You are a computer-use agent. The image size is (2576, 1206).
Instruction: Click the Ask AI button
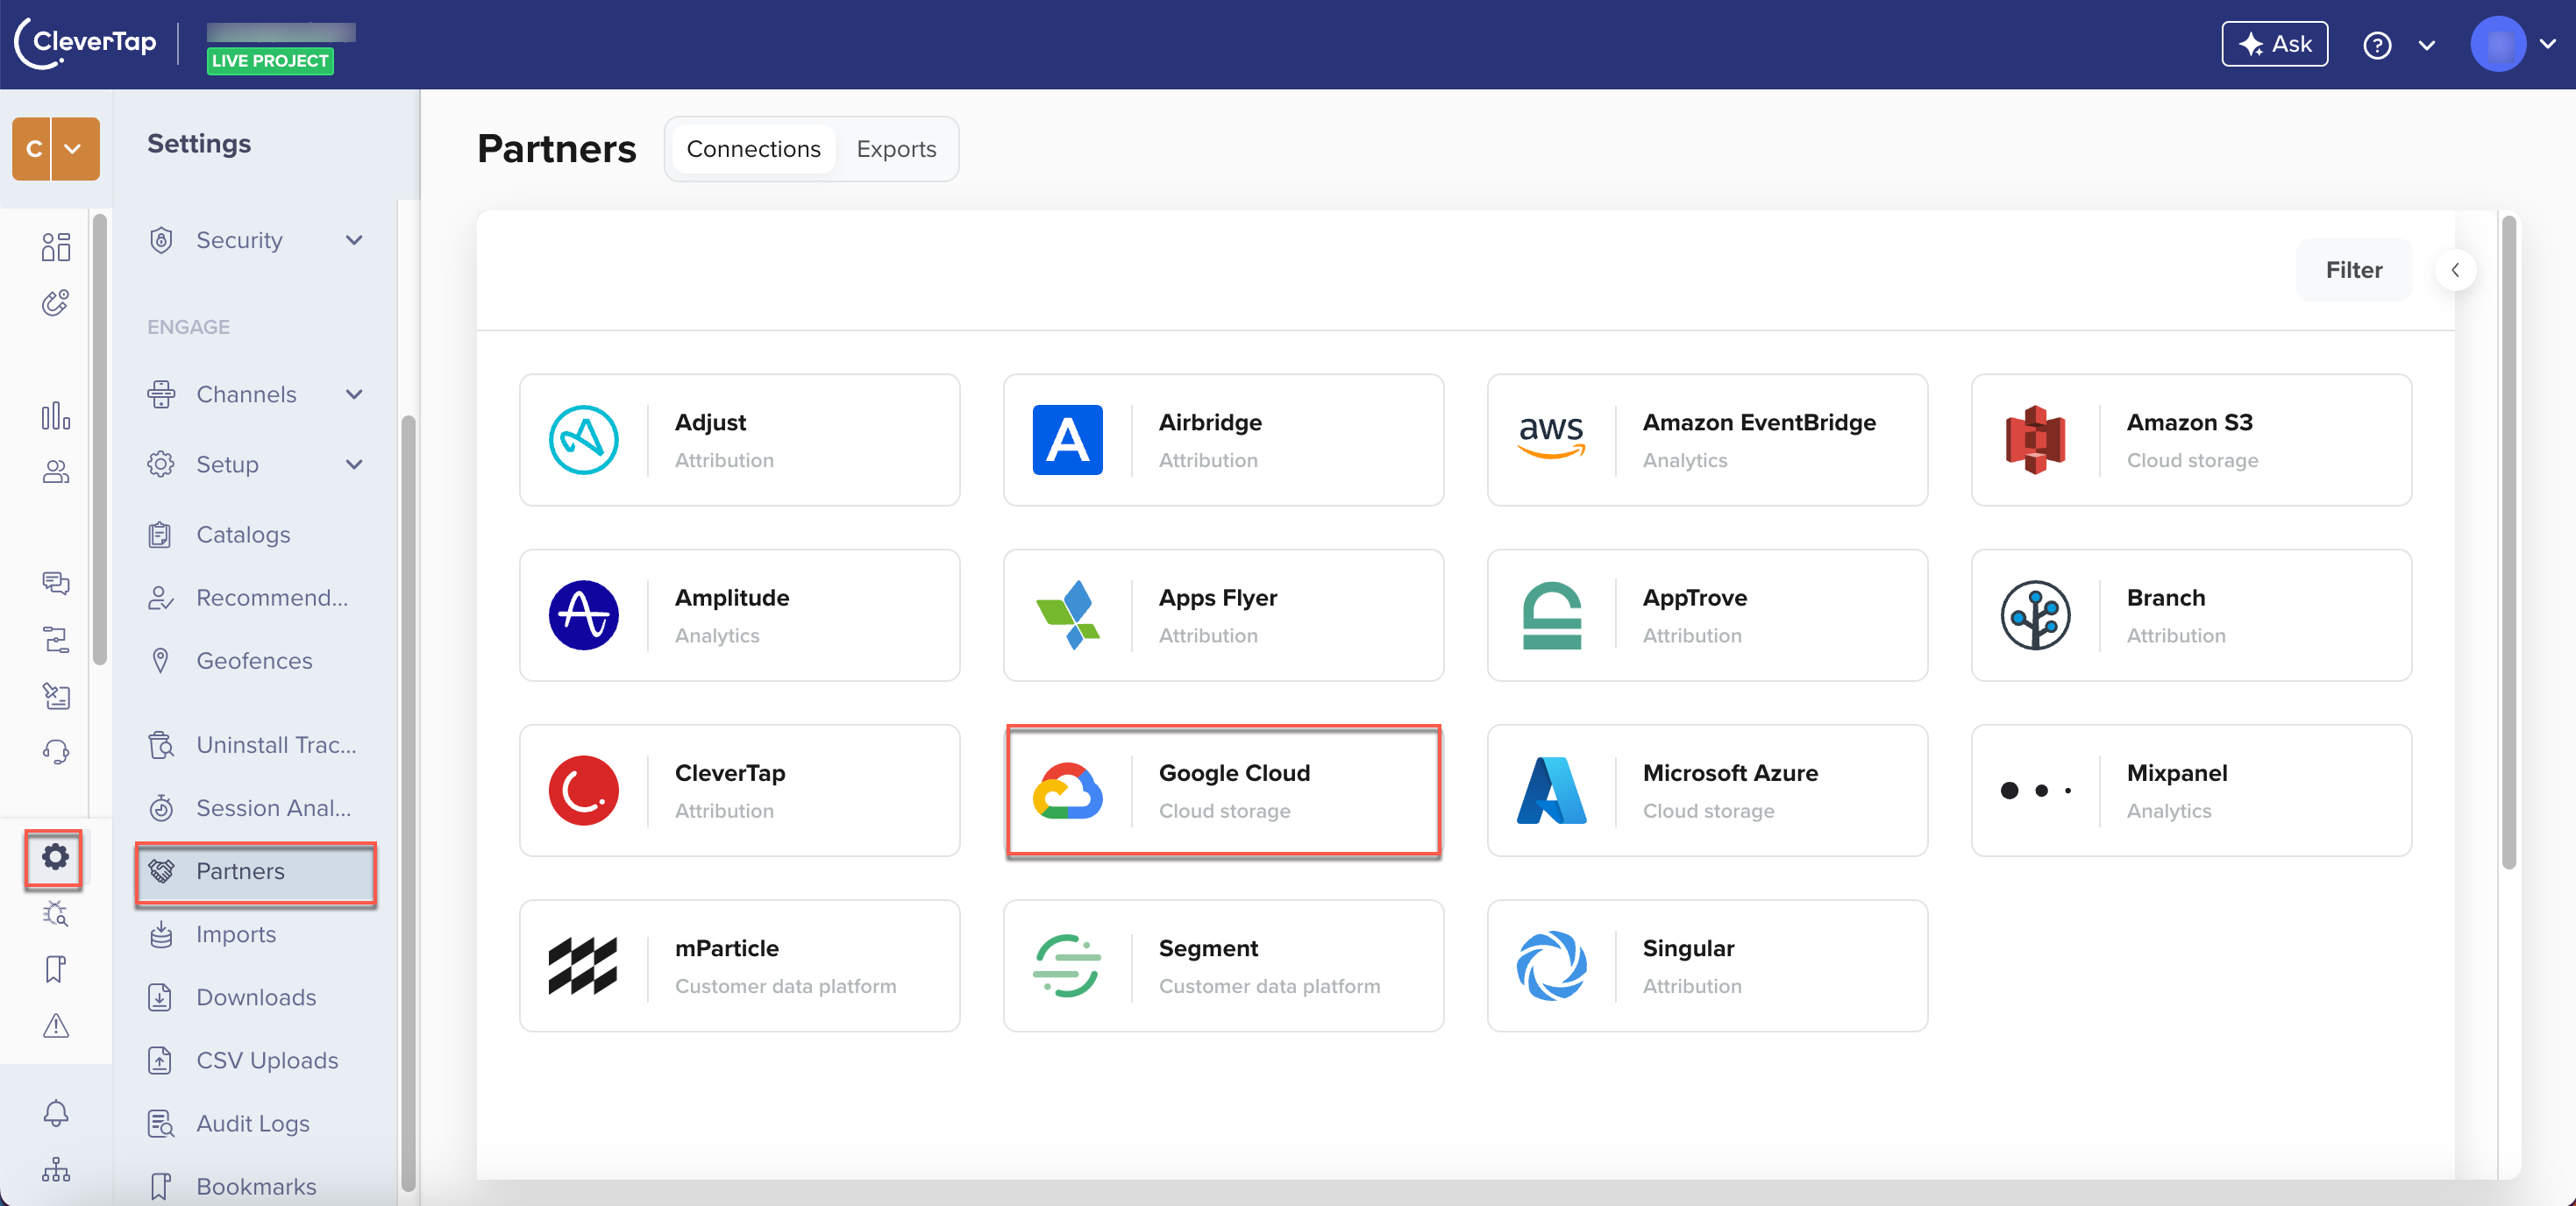(2274, 44)
